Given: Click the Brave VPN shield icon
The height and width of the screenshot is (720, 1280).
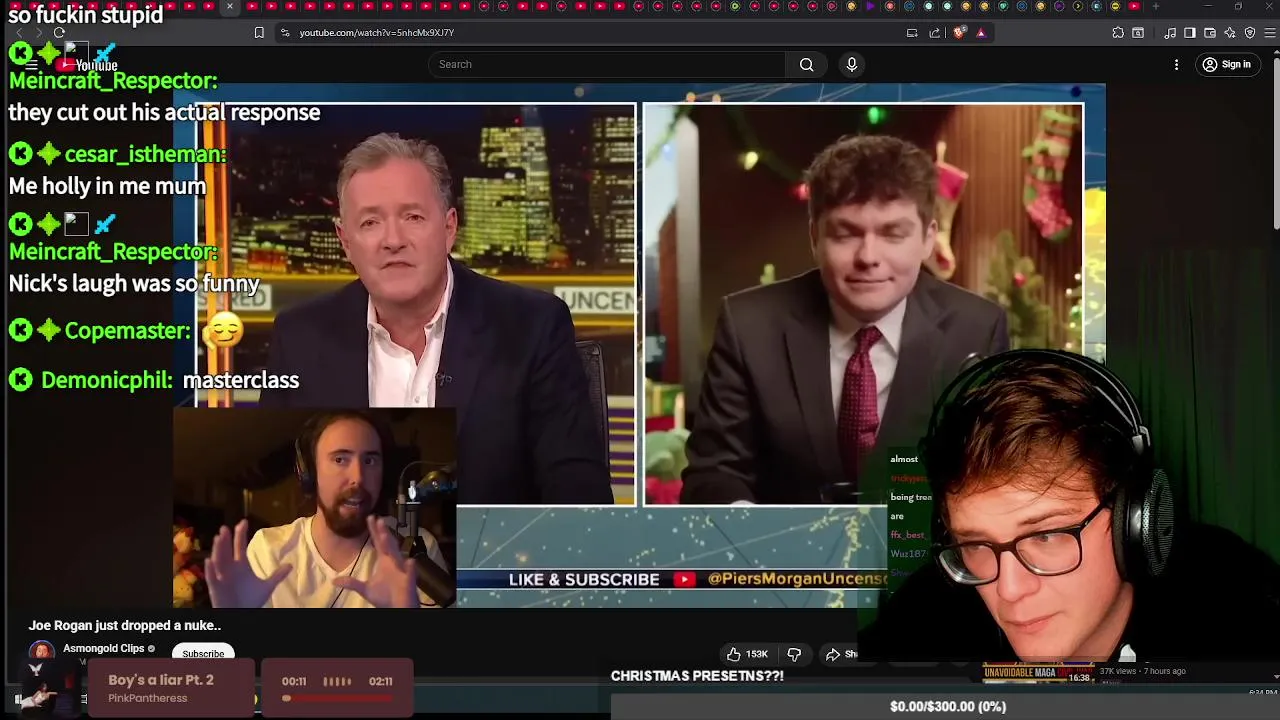Looking at the screenshot, I should (1250, 33).
